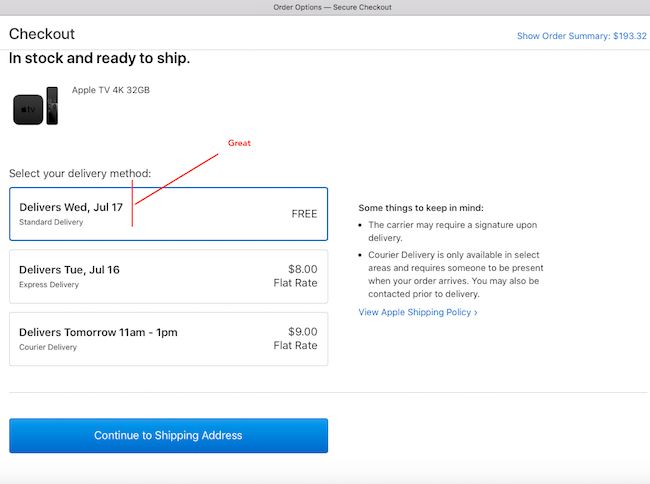Click the Apple TV 4K product thumbnail
Image resolution: width=650 pixels, height=484 pixels.
tap(36, 106)
